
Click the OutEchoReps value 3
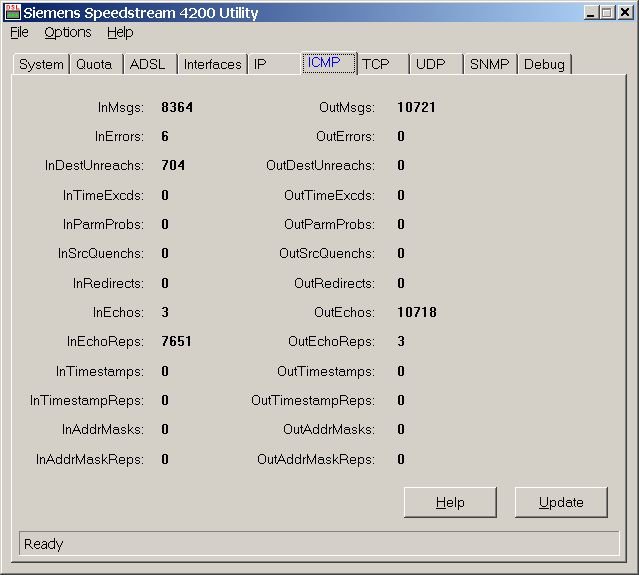pyautogui.click(x=401, y=341)
